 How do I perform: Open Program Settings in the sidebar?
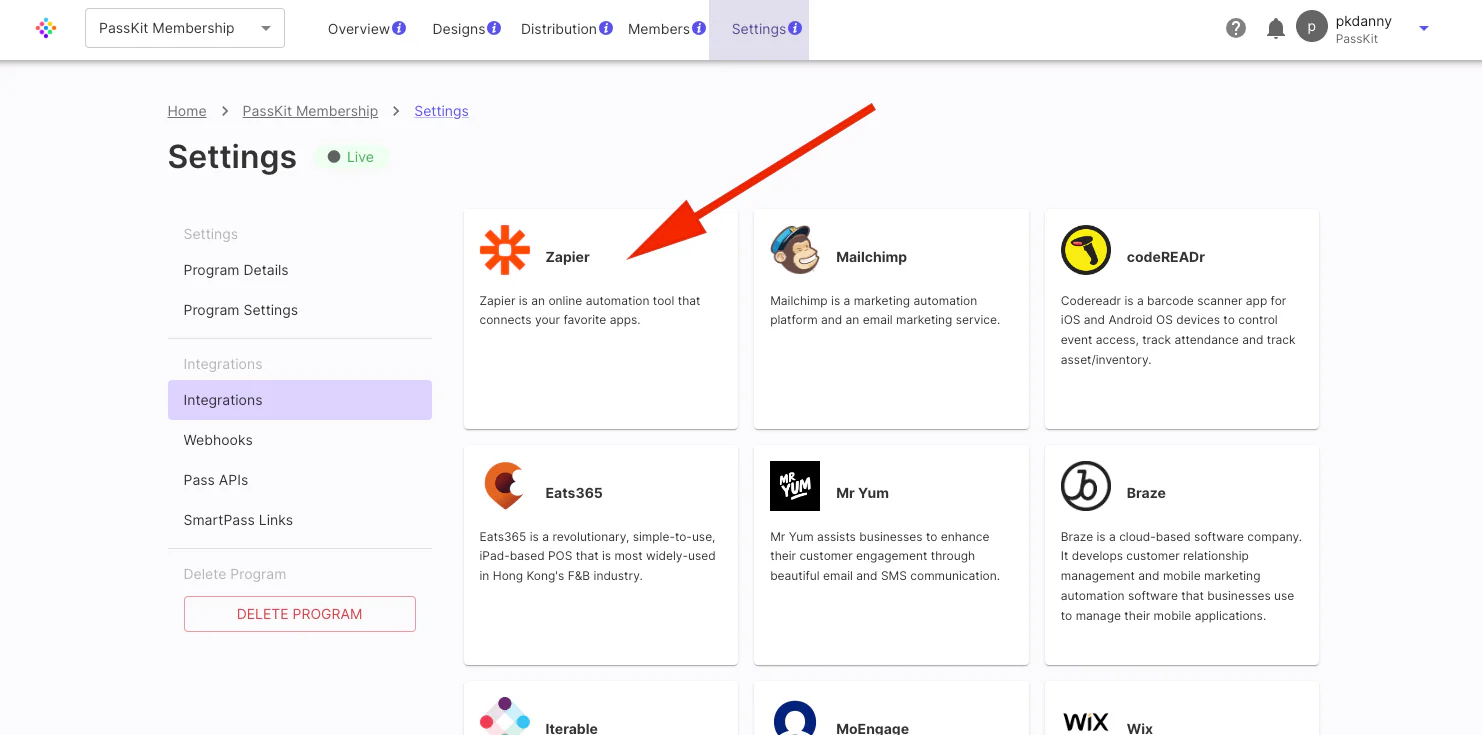click(300, 310)
